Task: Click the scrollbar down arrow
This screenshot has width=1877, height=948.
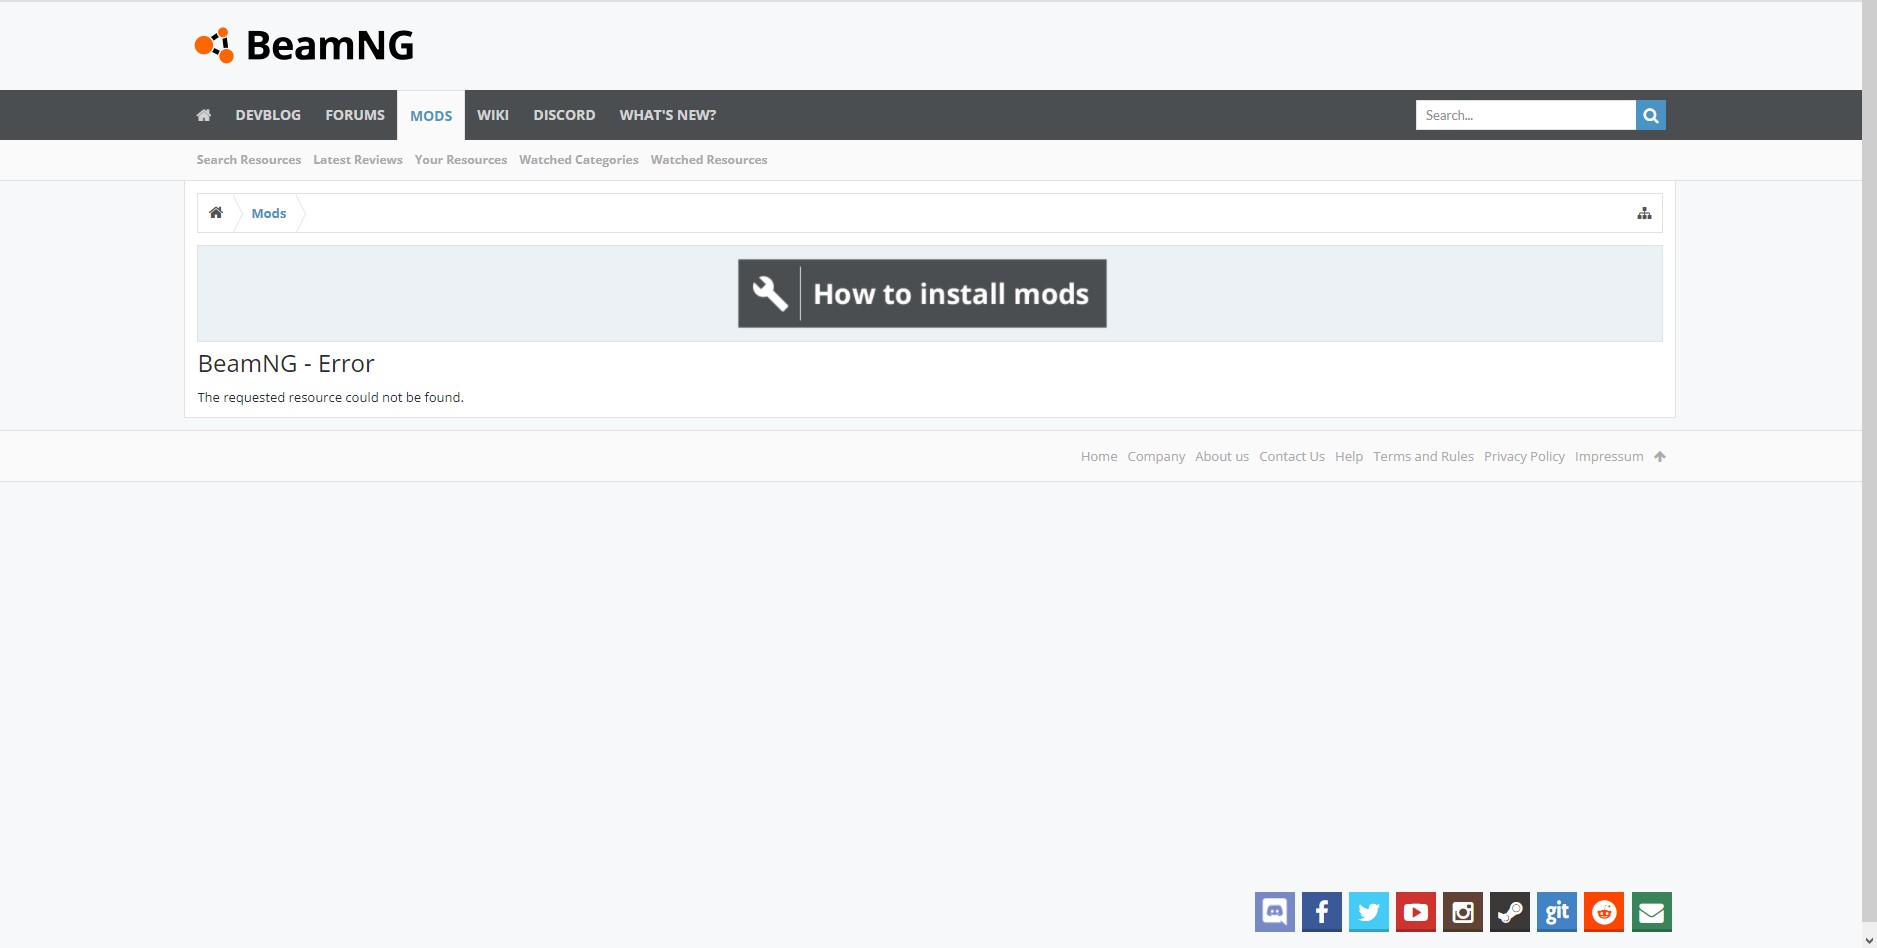Action: click(x=1869, y=940)
